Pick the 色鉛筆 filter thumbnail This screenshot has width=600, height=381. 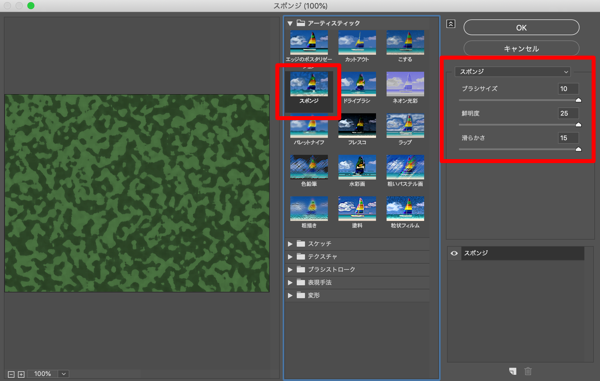(309, 167)
